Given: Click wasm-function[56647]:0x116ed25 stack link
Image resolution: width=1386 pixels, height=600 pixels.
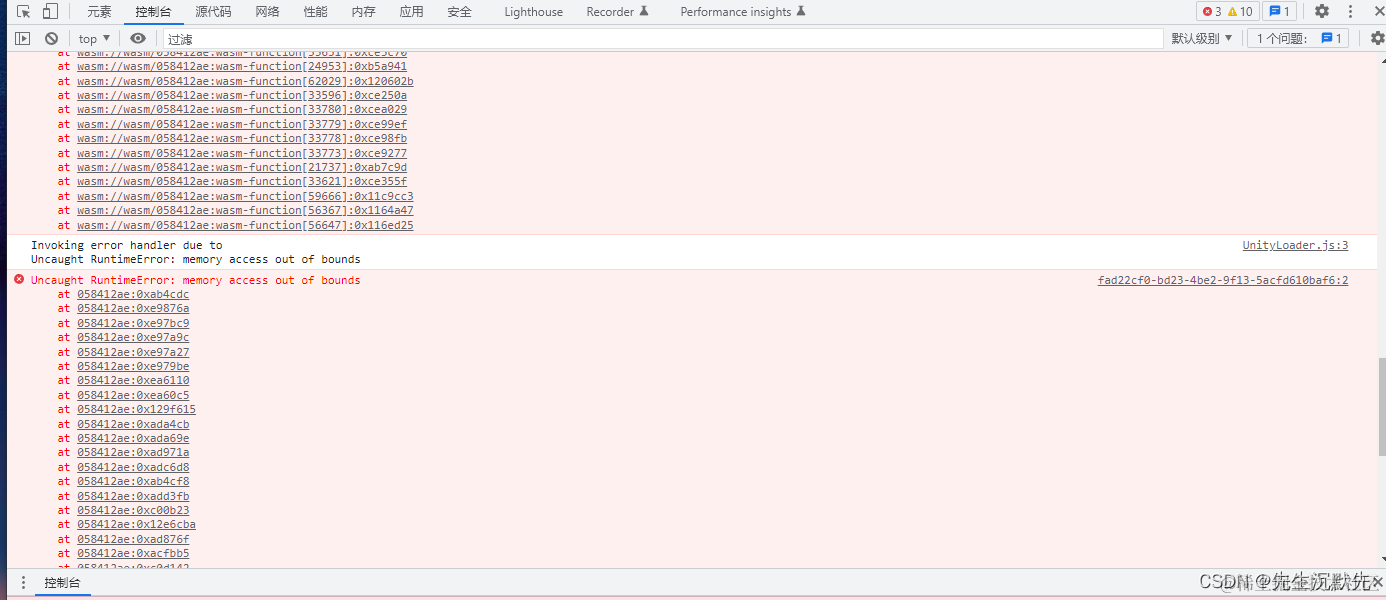Looking at the screenshot, I should point(245,226).
